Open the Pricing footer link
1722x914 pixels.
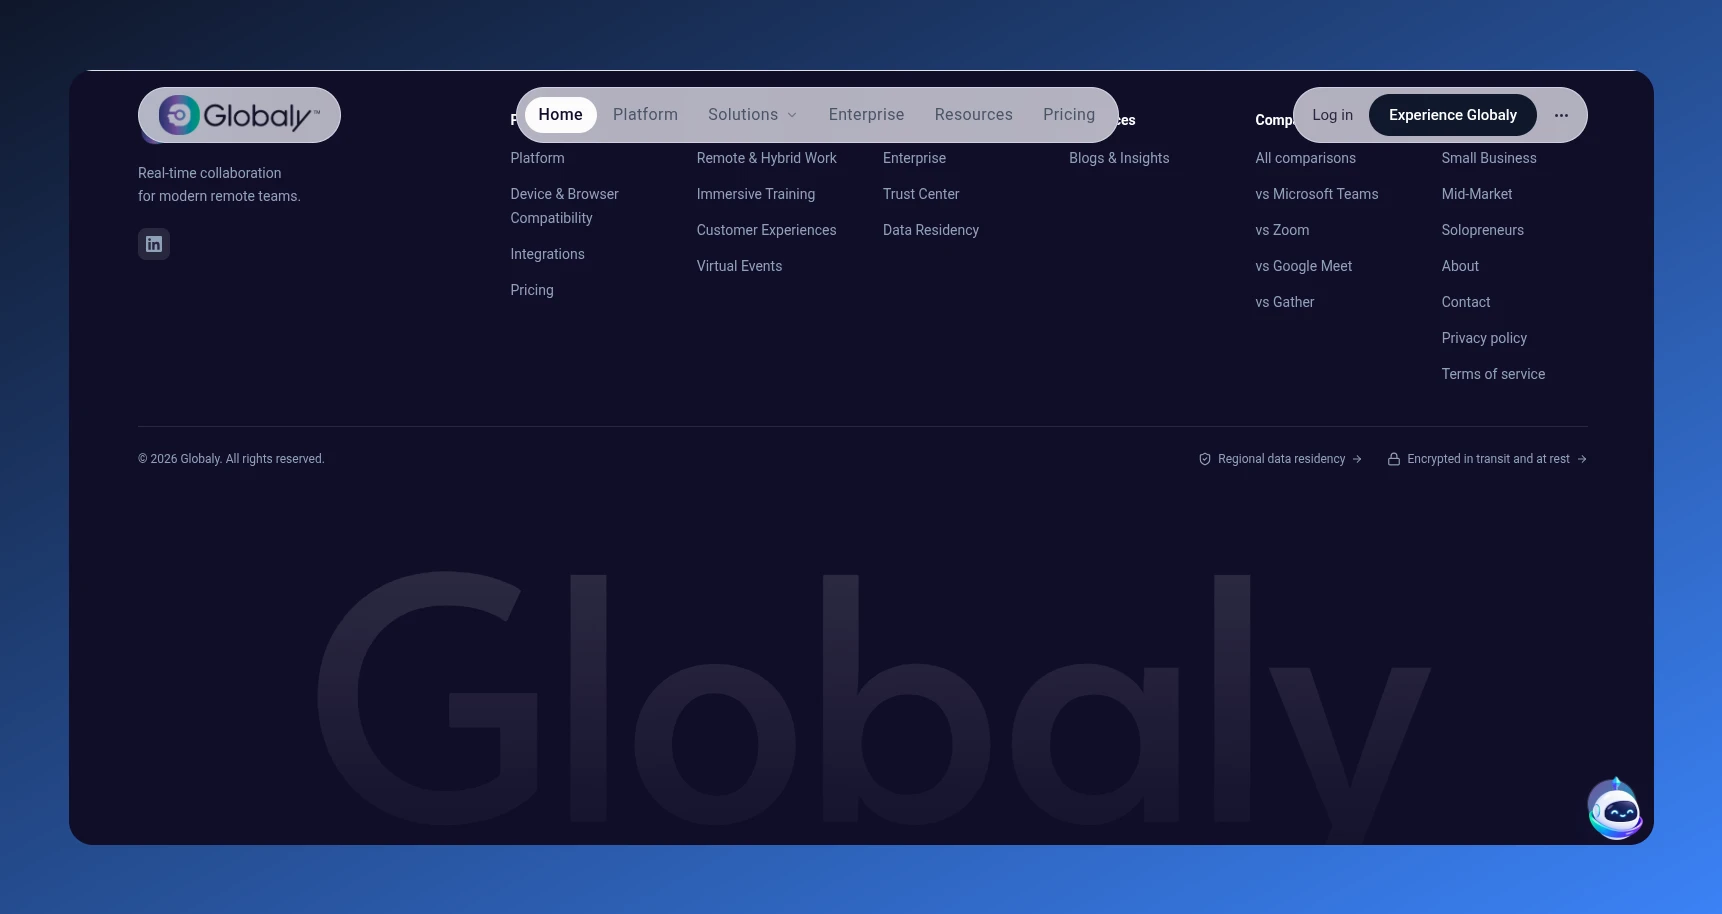tap(532, 290)
